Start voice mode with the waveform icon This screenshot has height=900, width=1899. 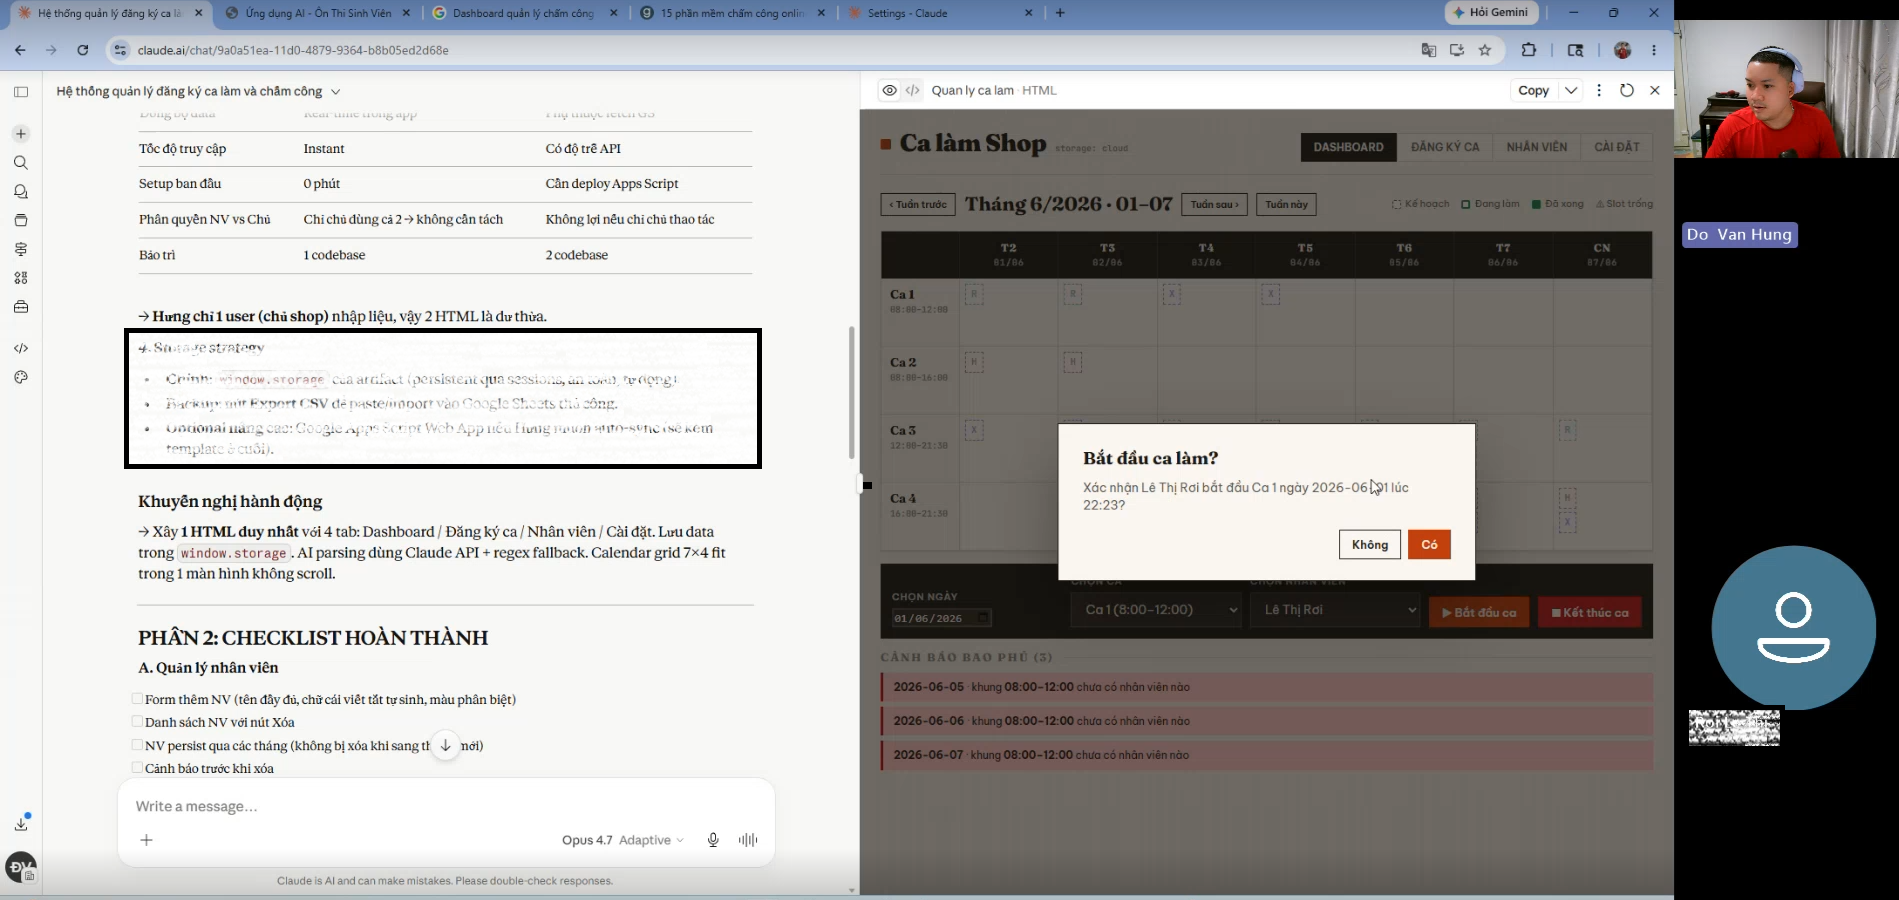click(x=748, y=840)
